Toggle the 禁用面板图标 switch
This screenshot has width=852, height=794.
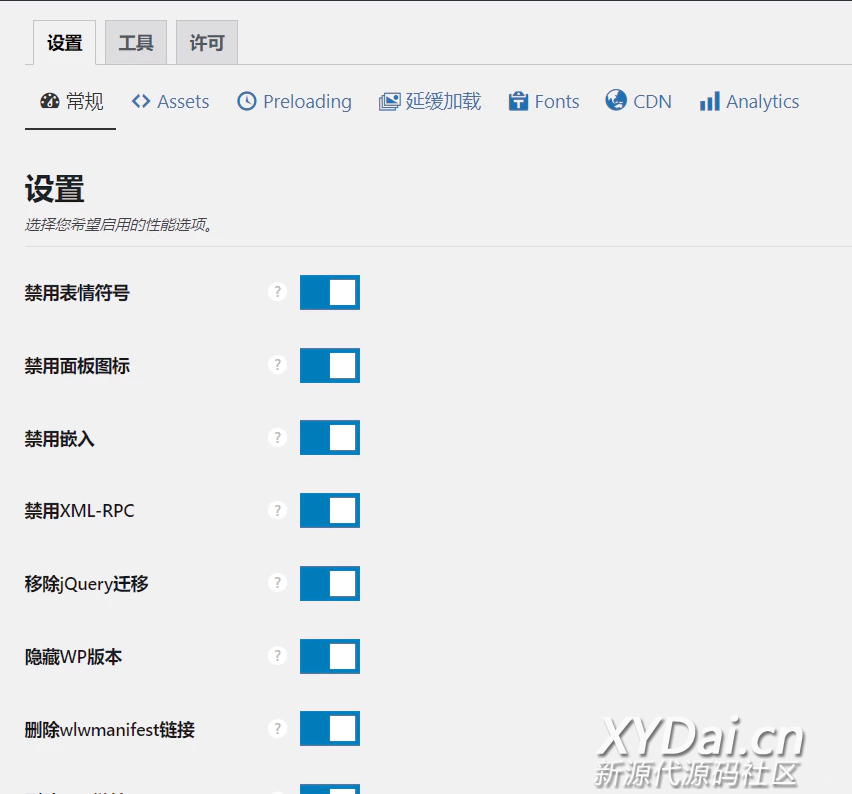pos(330,365)
